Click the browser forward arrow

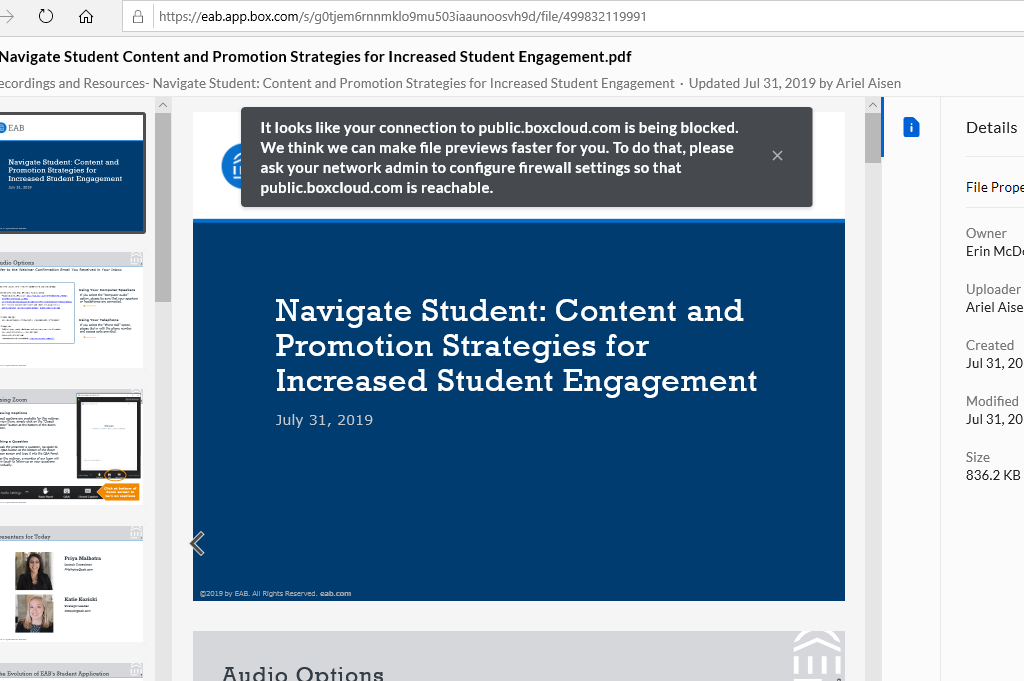(7, 16)
